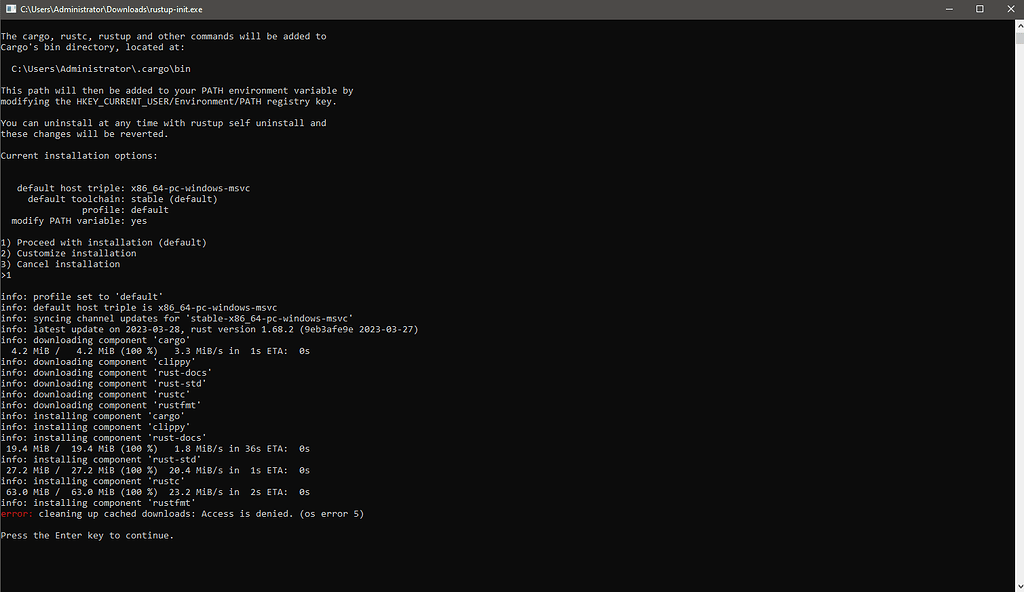
Task: Open the system menu via the title bar icon
Action: click(10, 8)
